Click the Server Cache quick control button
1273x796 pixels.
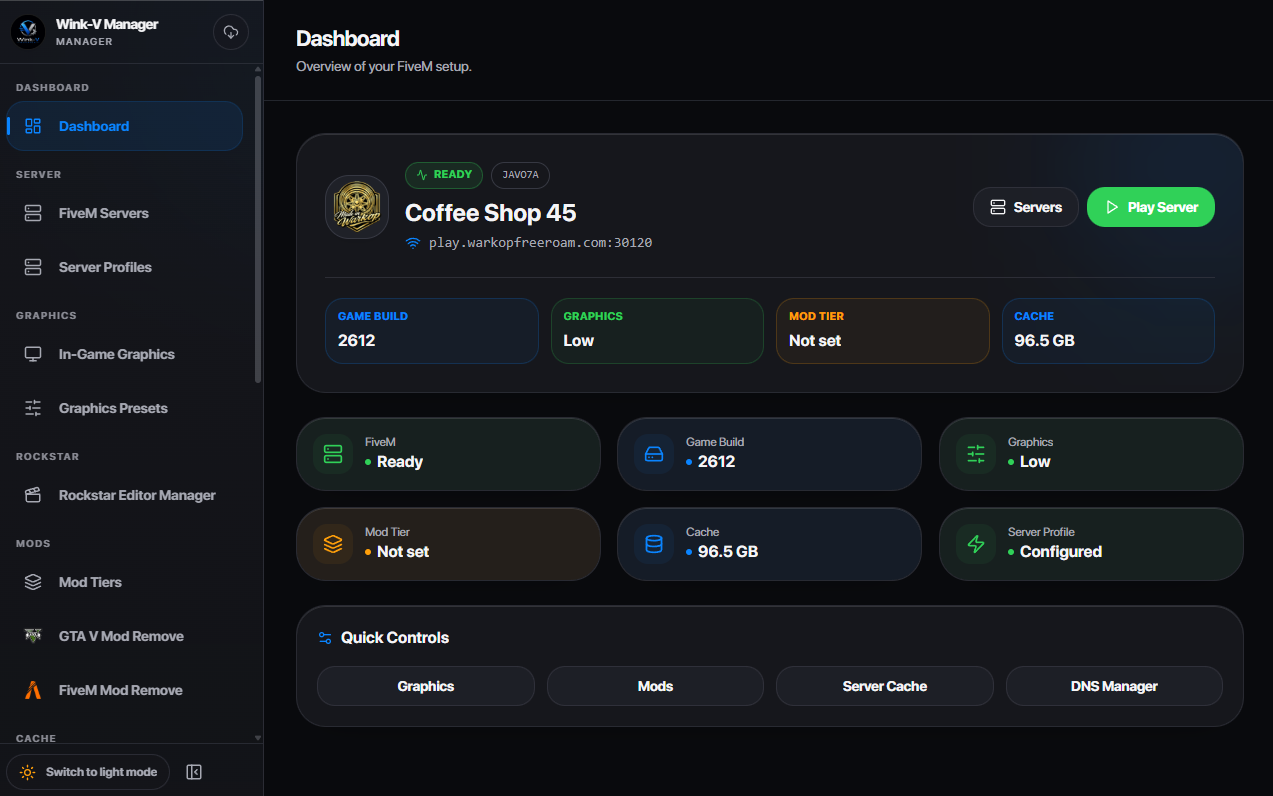(x=885, y=686)
